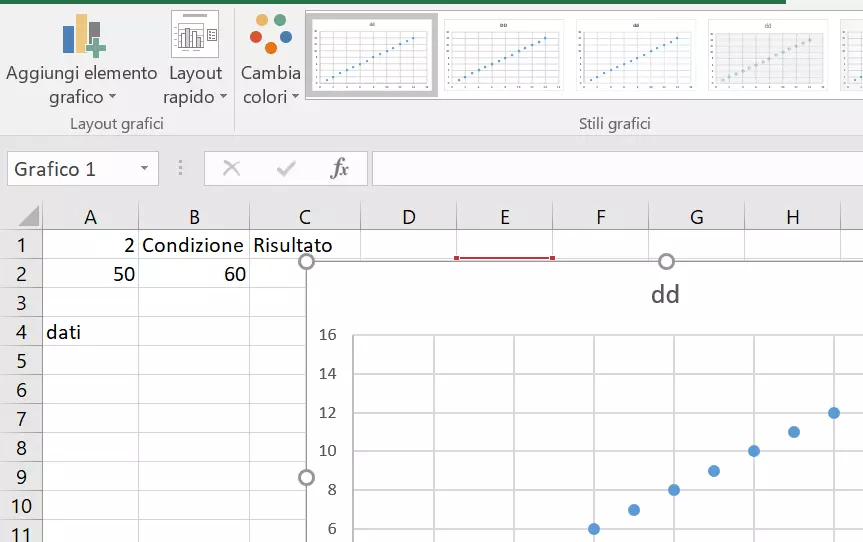Expand the Grafico 1 name box dropdown
Viewport: 863px width, 542px height.
[x=145, y=169]
